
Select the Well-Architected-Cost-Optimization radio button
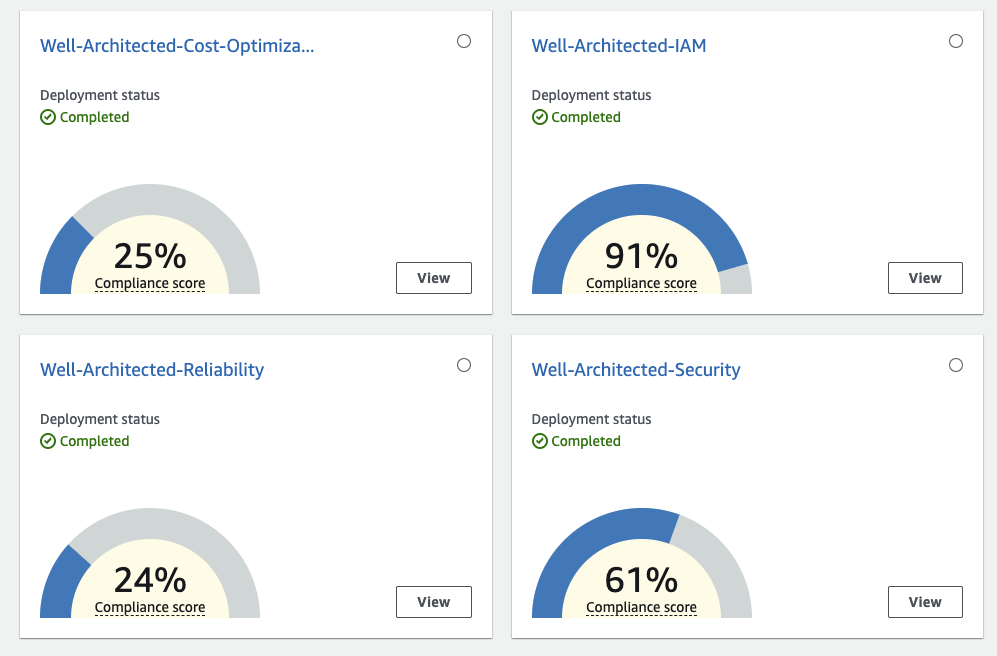pyautogui.click(x=464, y=41)
